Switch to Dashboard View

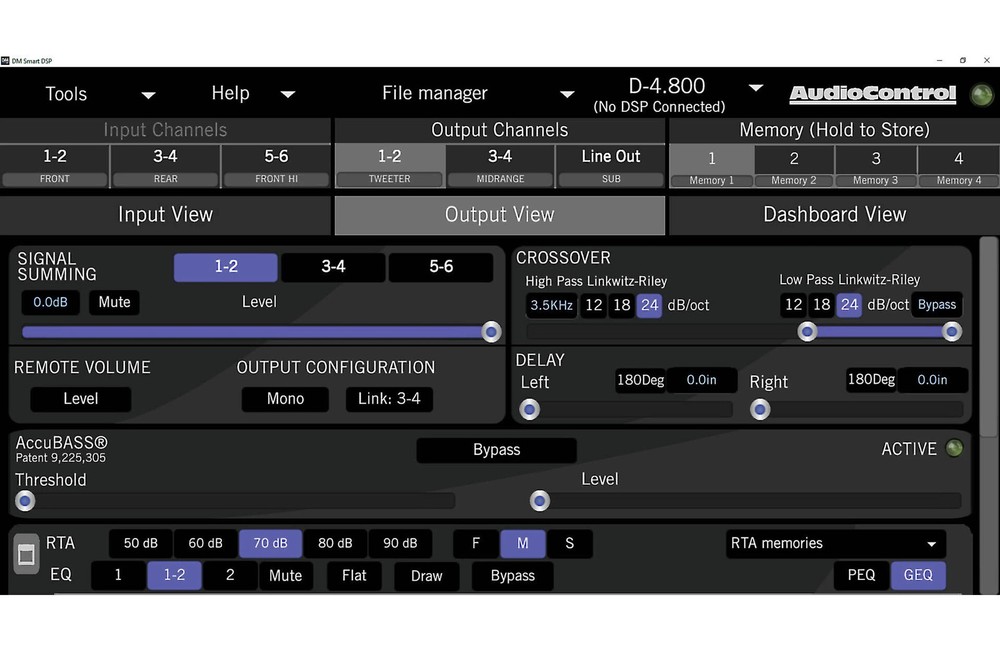click(834, 215)
